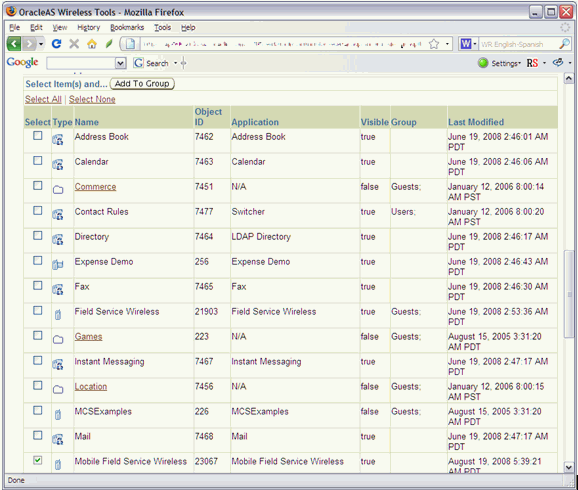Open the Google Search button dropdown arrow
The height and width of the screenshot is (490, 578).
point(175,63)
